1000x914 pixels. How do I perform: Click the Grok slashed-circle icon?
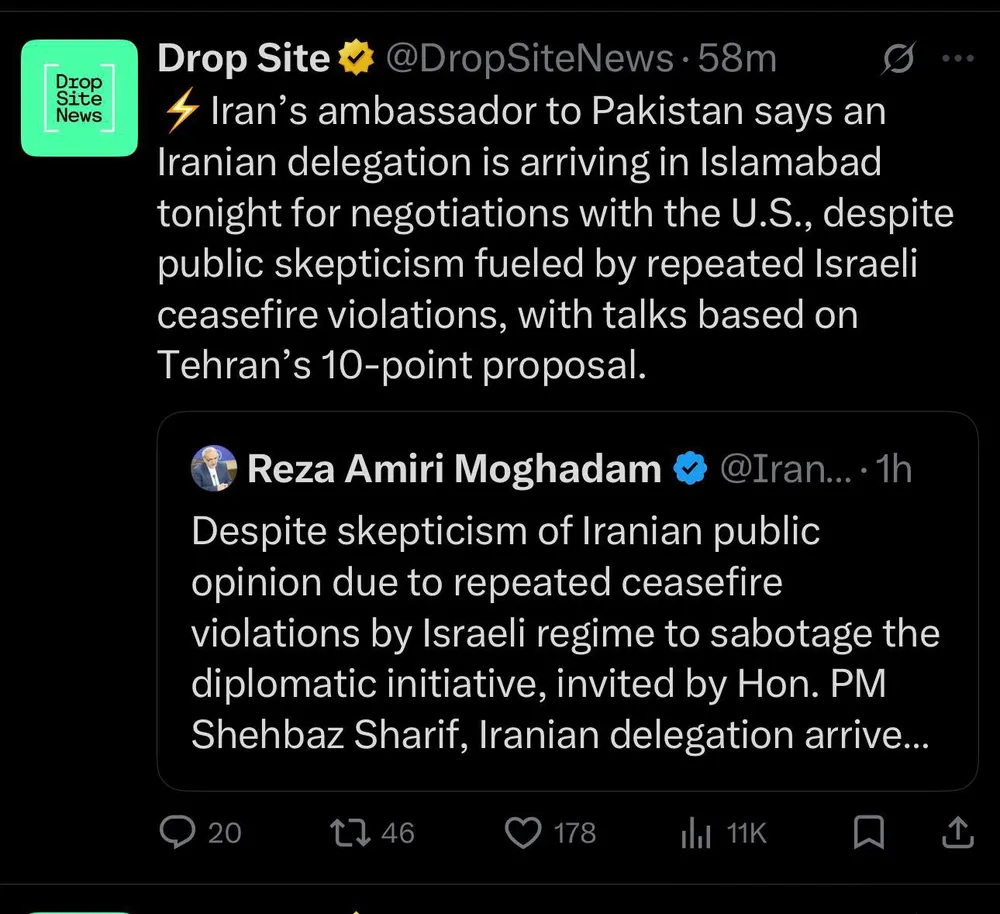click(897, 60)
